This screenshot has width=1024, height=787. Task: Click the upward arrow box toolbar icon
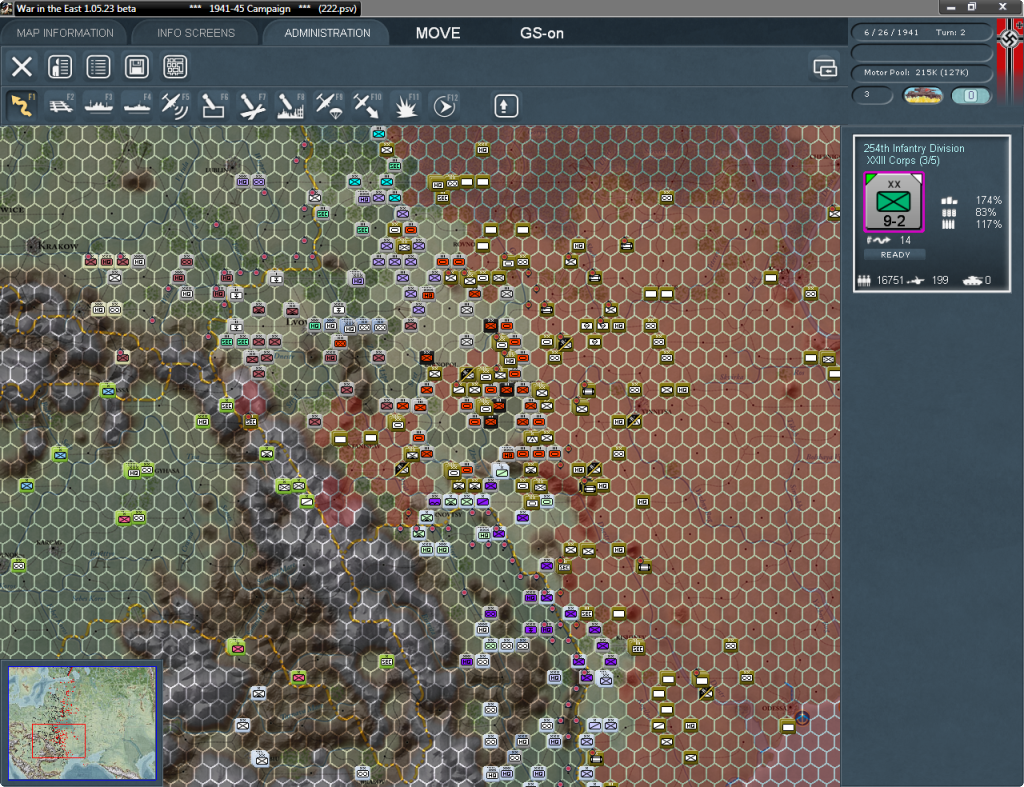click(505, 106)
